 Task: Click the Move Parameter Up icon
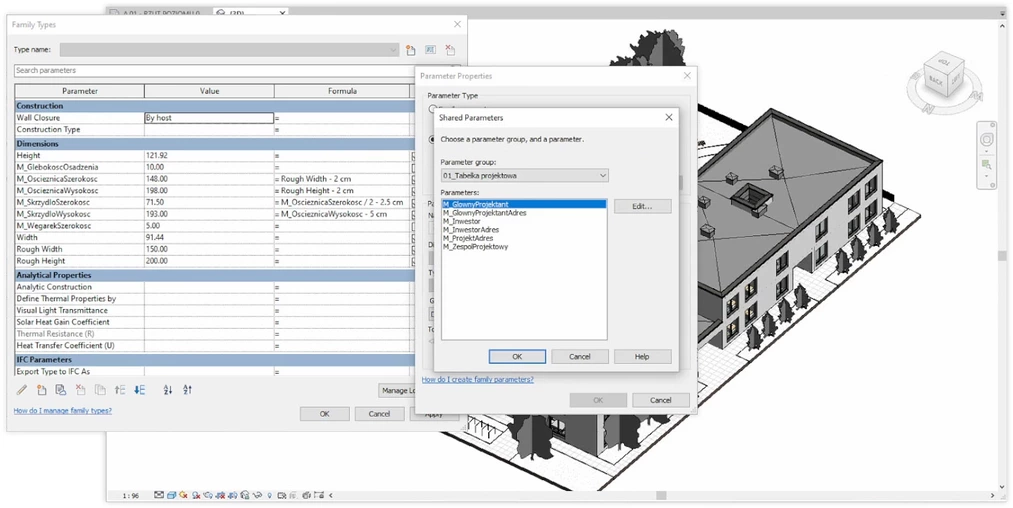[120, 390]
